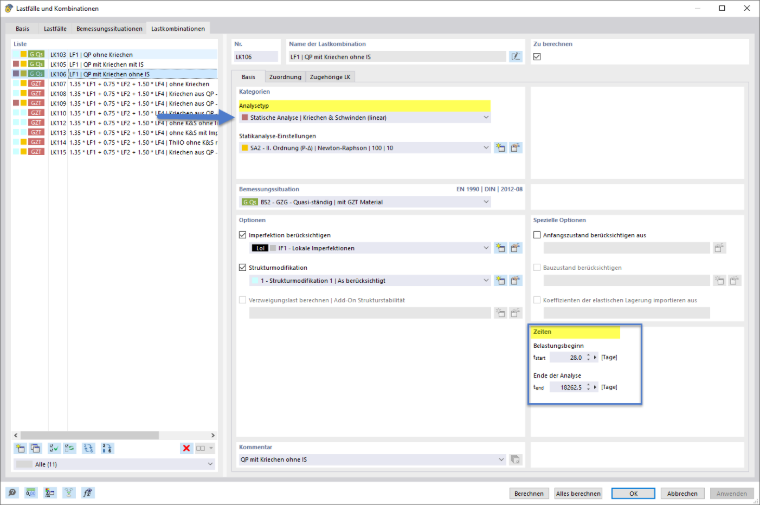Delete the selected combination with the red X
The image size is (760, 505).
186,448
